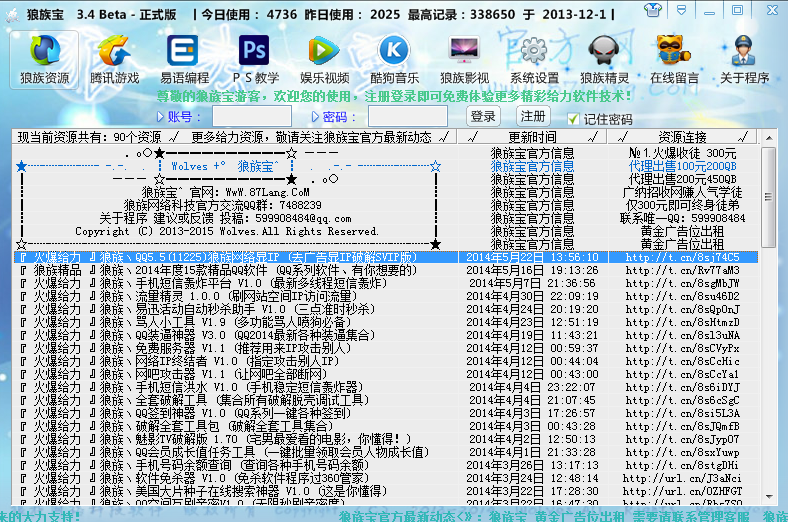Click the 联系唯一QQ: 599908484 entry

[x=682, y=219]
